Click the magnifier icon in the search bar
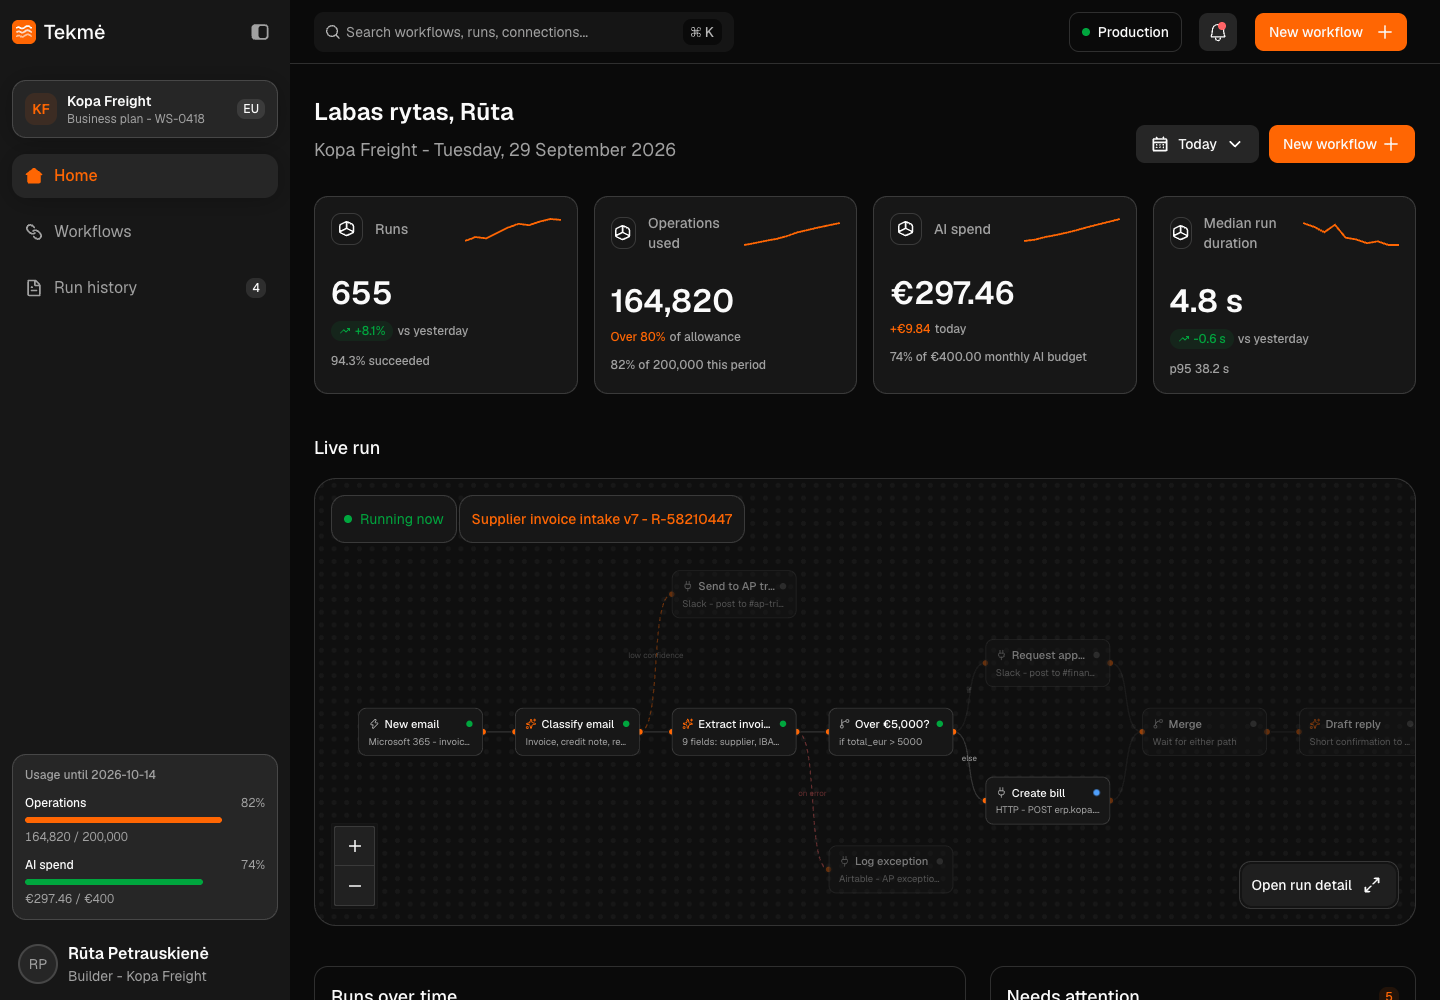Viewport: 1440px width, 1000px height. coord(333,32)
